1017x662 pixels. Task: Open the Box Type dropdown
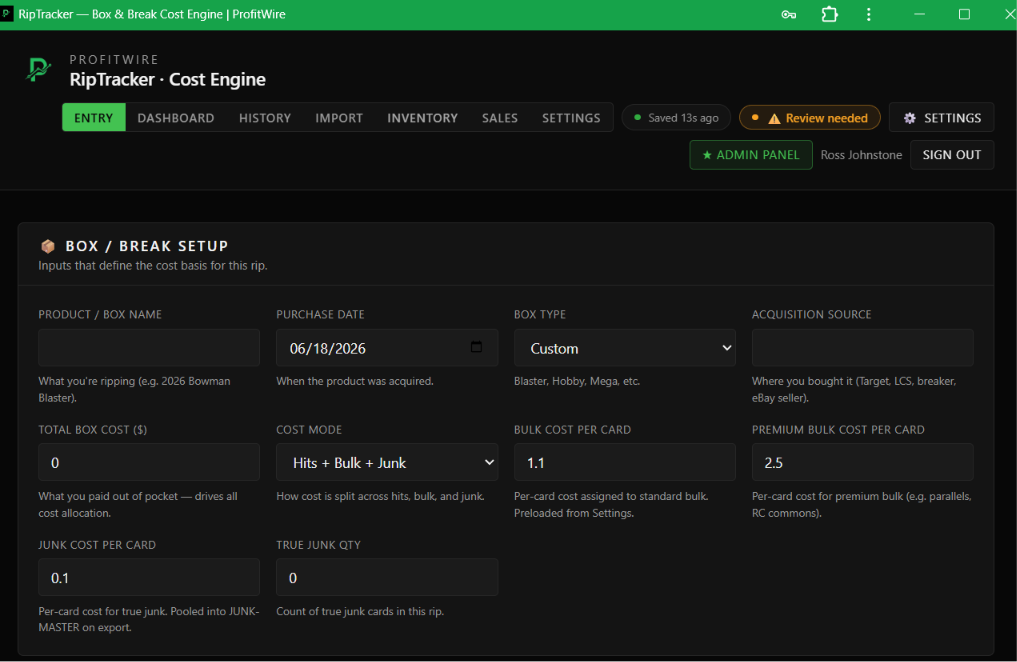click(625, 348)
